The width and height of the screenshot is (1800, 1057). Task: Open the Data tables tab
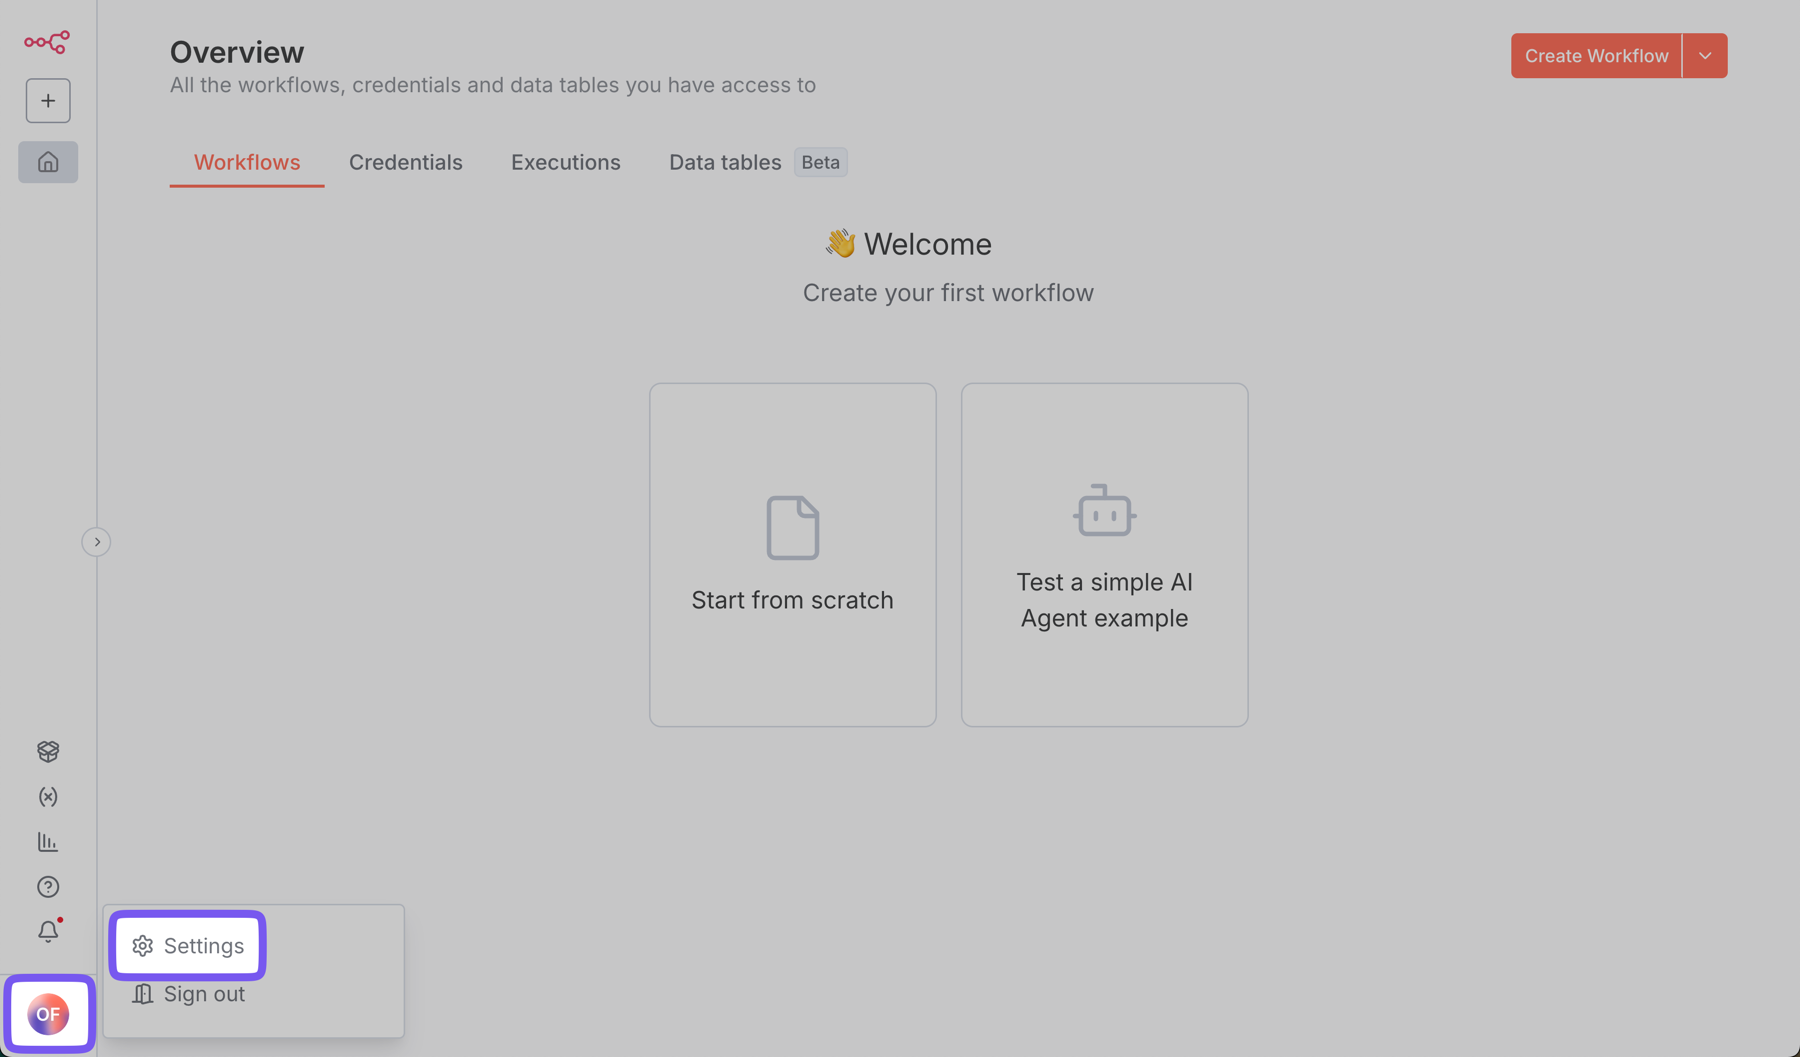pos(725,163)
